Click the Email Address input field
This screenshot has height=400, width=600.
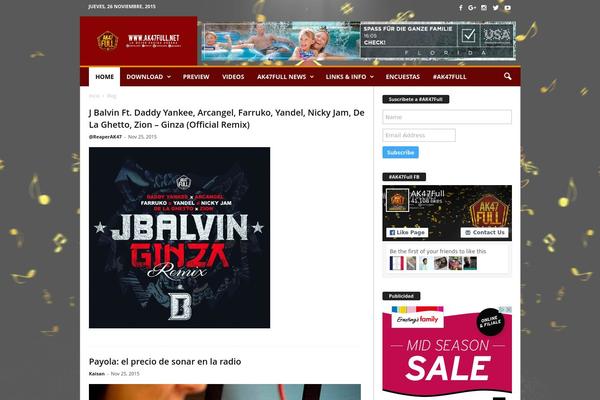click(x=419, y=135)
